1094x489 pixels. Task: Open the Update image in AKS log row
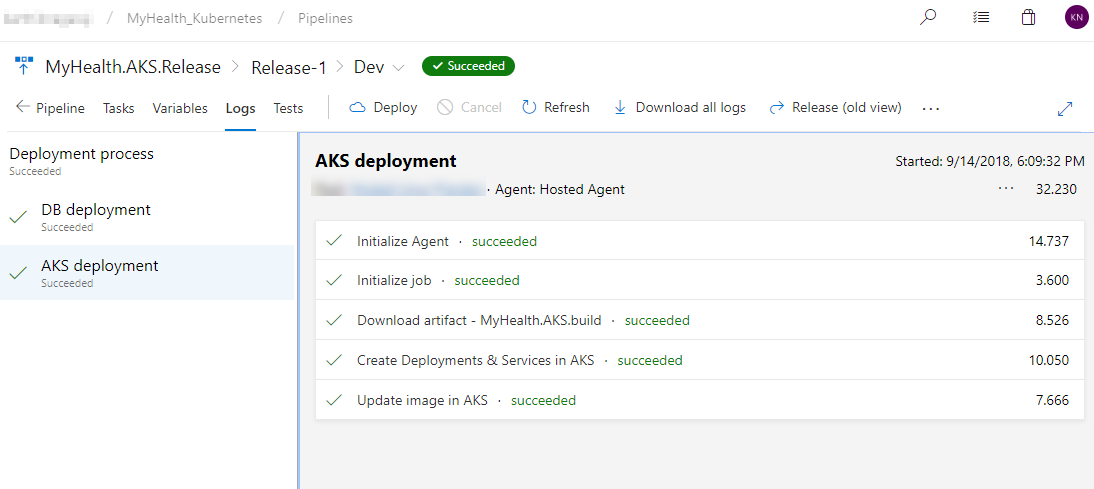(700, 400)
